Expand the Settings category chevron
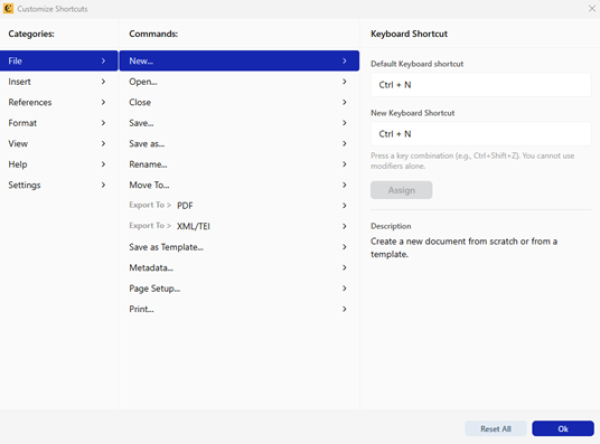Viewport: 600px width, 444px height. tap(103, 185)
